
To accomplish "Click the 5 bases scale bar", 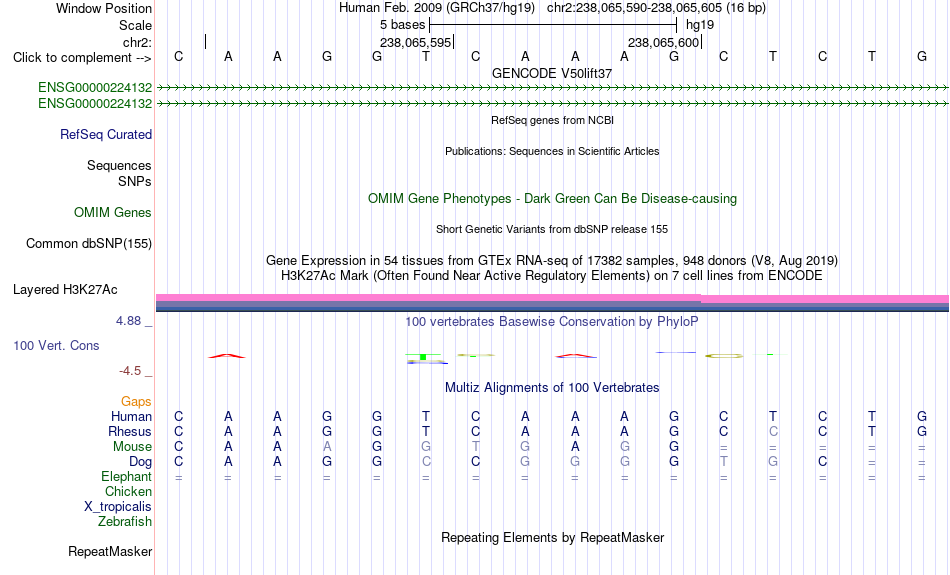I will coord(553,25).
